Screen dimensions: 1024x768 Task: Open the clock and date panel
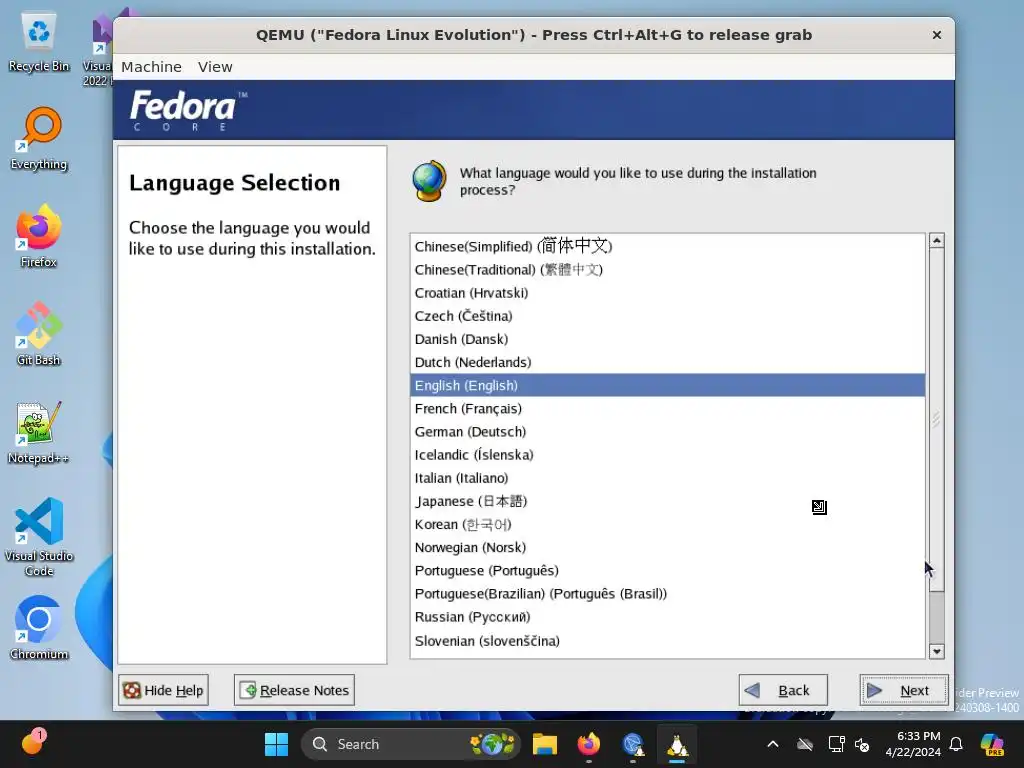(x=913, y=744)
